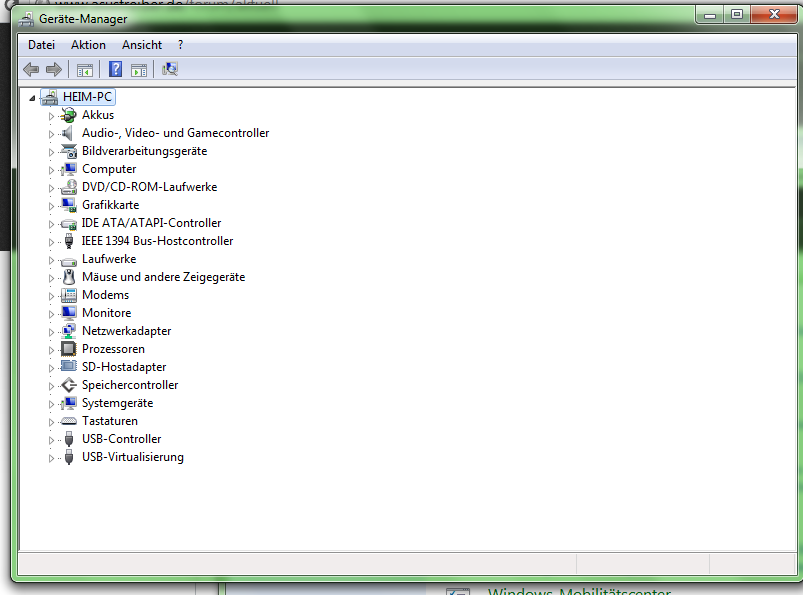Expand the Systemgeräte node

click(51, 404)
